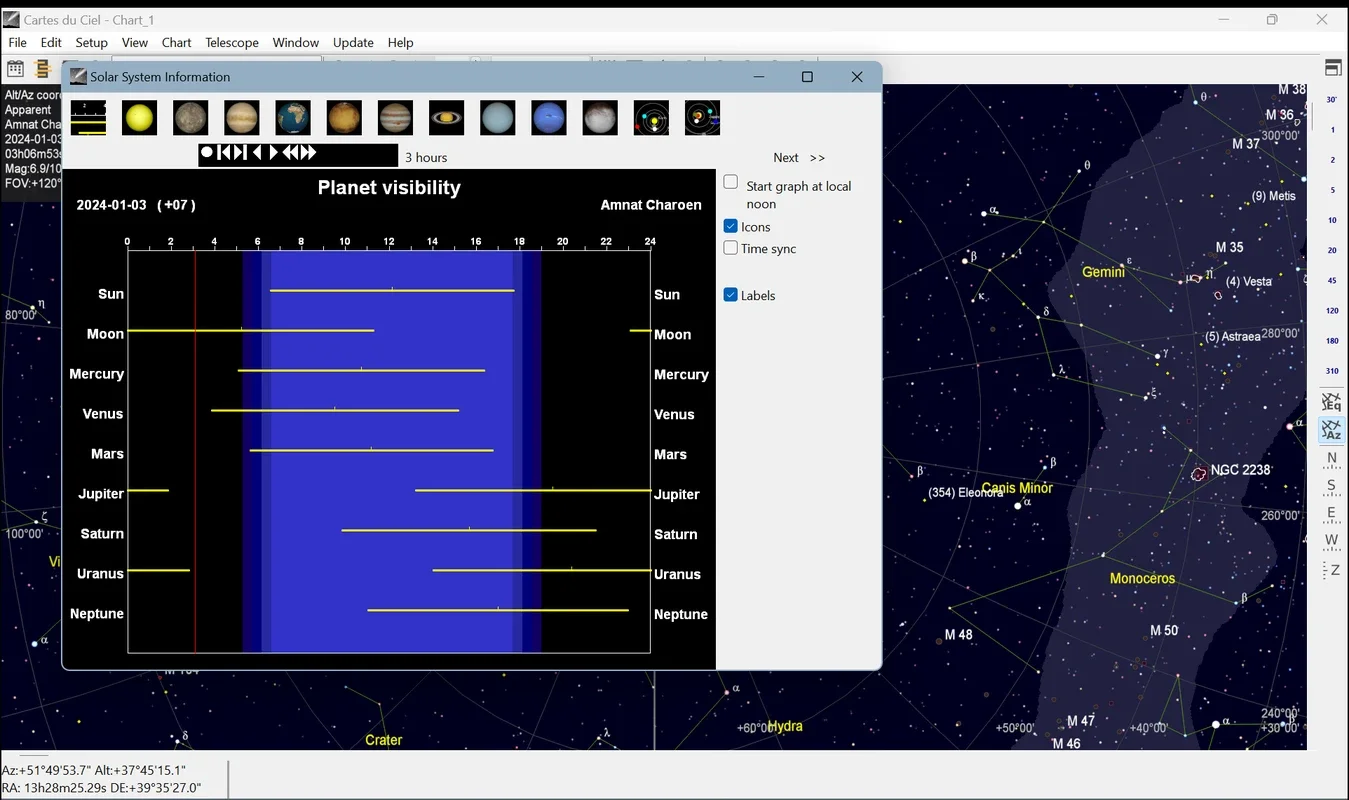Set field of view to 310 degrees
Image resolution: width=1349 pixels, height=800 pixels.
1332,371
